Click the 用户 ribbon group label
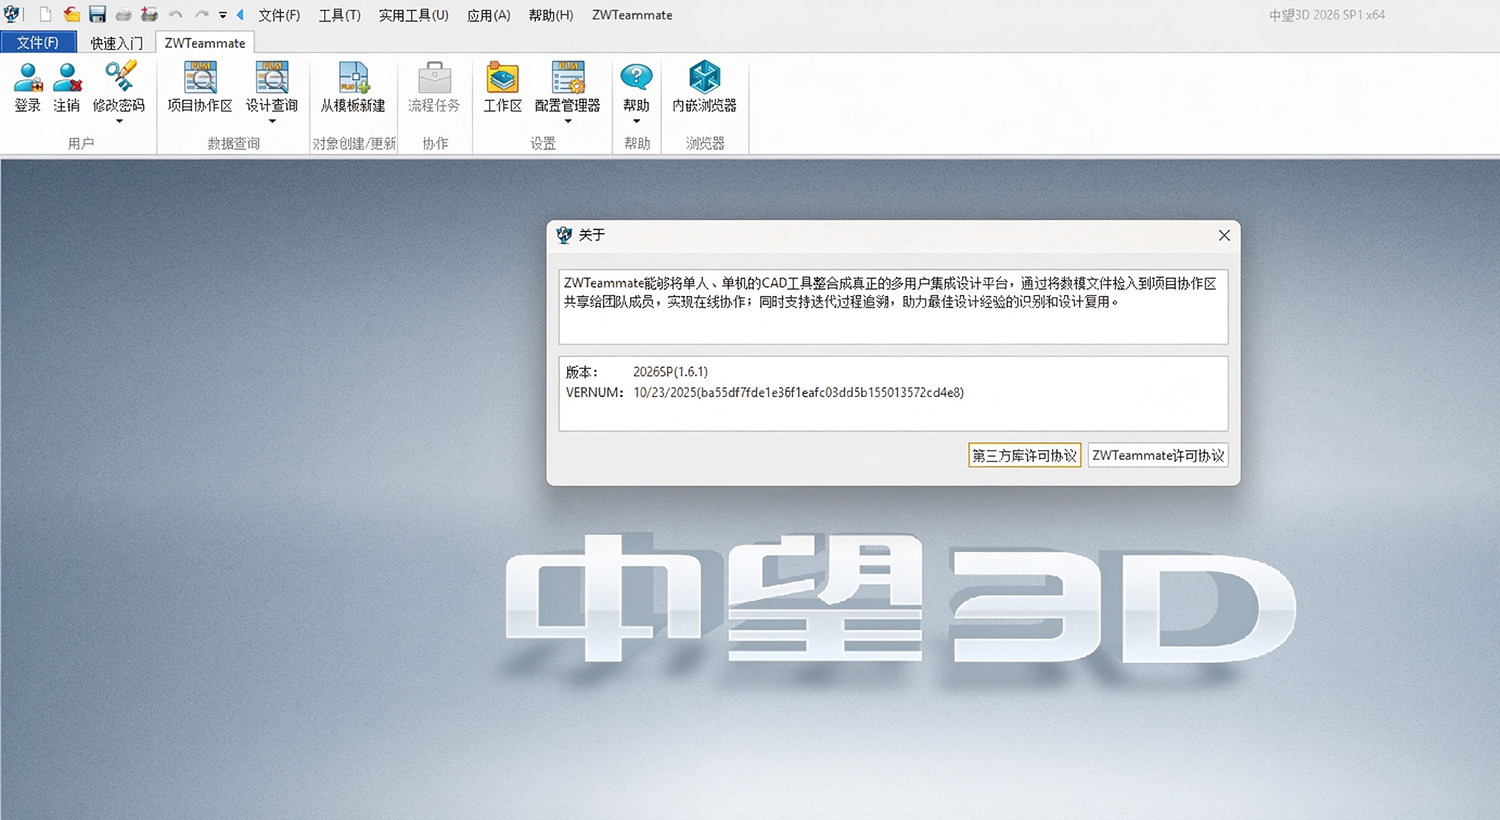Viewport: 1500px width, 820px height. (81, 144)
